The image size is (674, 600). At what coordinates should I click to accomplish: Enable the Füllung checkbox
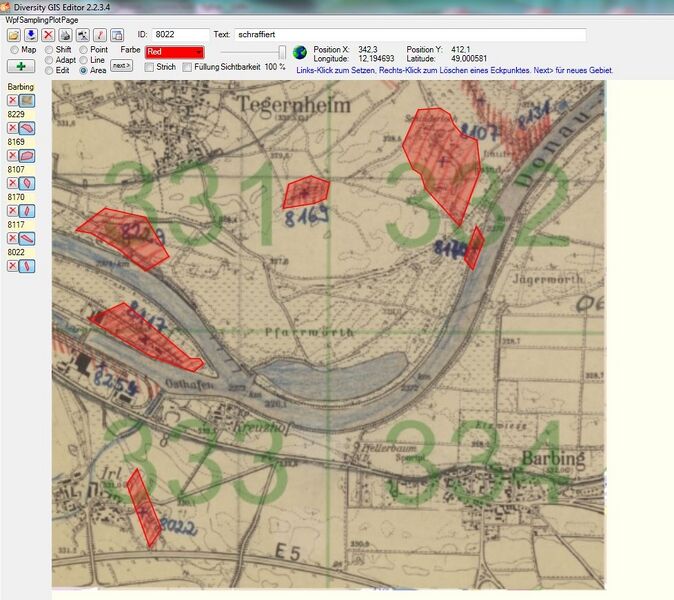coord(187,67)
